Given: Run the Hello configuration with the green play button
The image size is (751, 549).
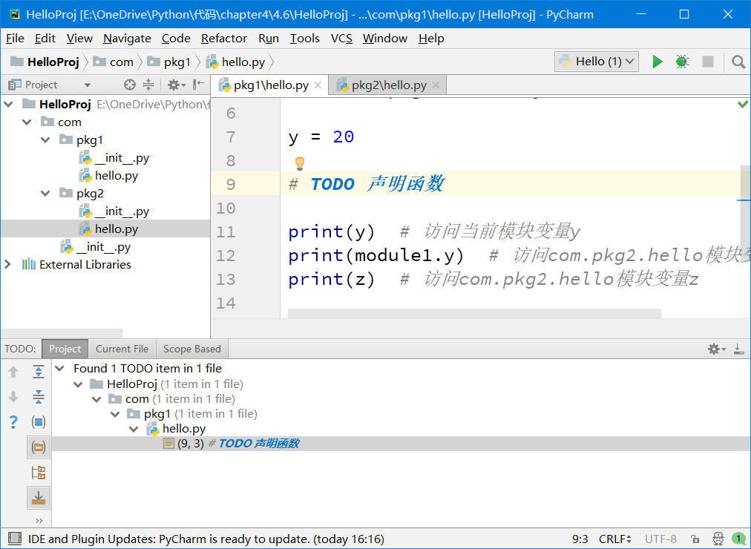Looking at the screenshot, I should [657, 61].
